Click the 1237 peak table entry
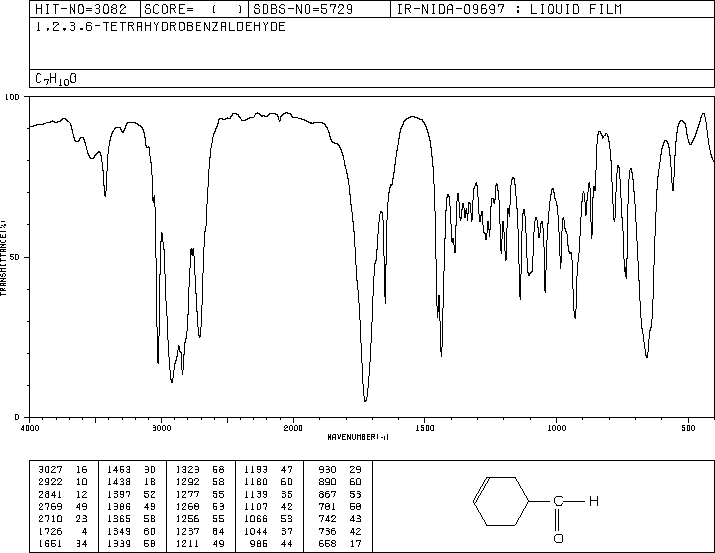715x553 pixels. 187,532
